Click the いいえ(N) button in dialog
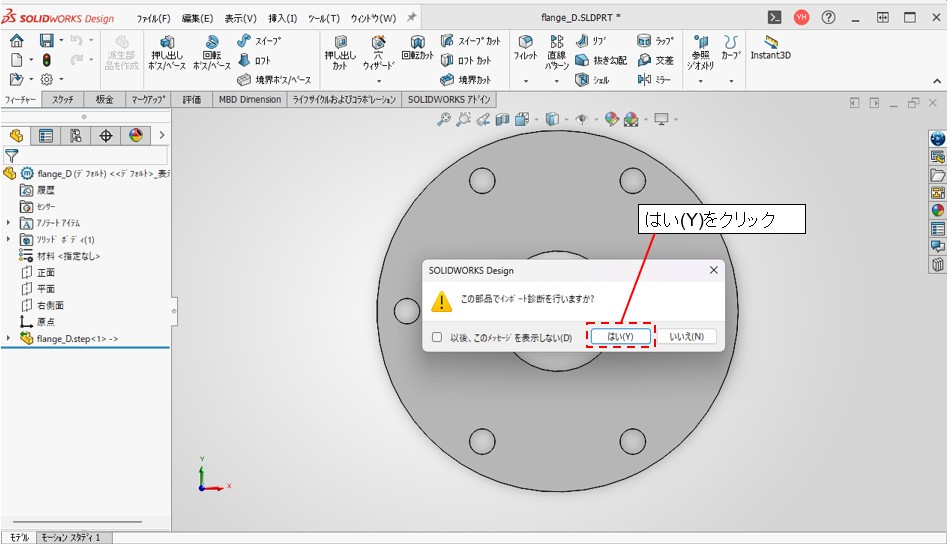The image size is (951, 548). tap(686, 337)
